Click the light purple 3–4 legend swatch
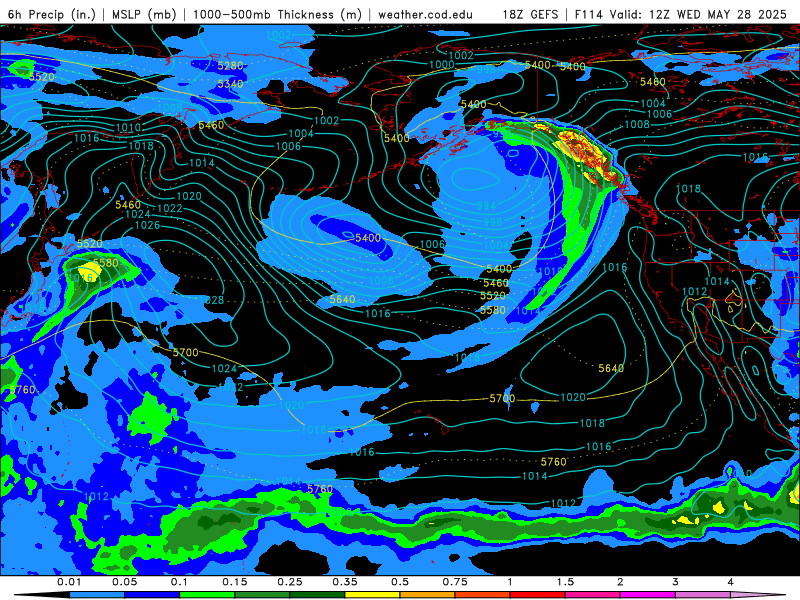The width and height of the screenshot is (800, 600). coord(703,595)
